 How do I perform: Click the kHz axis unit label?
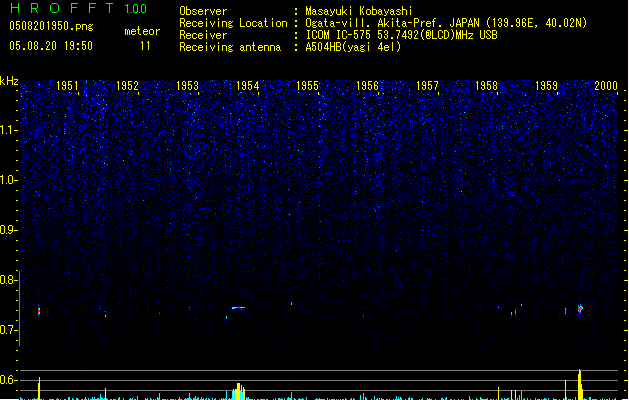9,81
